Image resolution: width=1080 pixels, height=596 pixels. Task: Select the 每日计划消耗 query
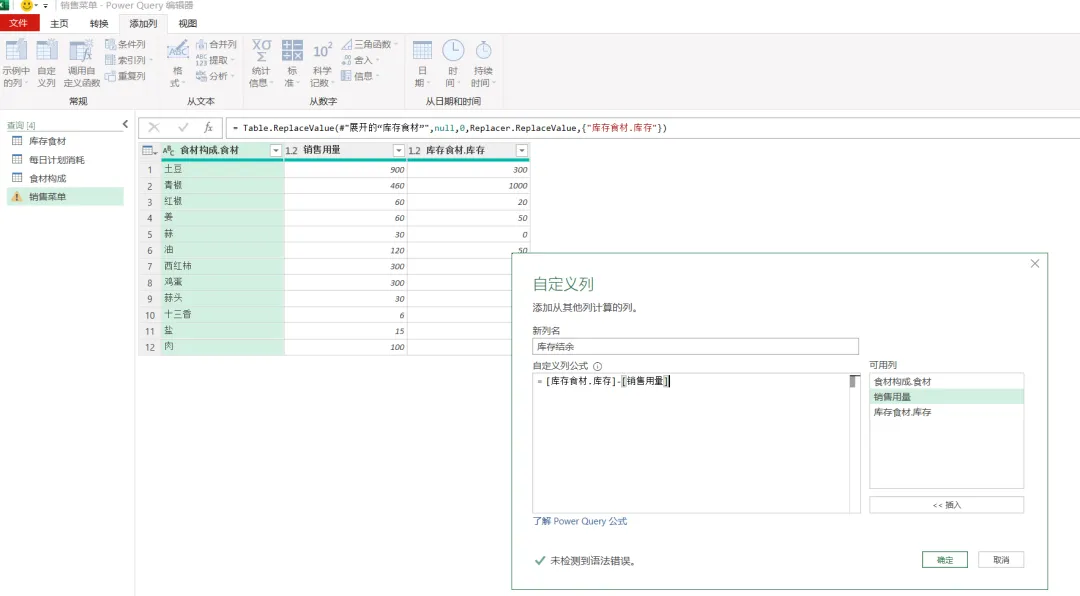coord(65,160)
